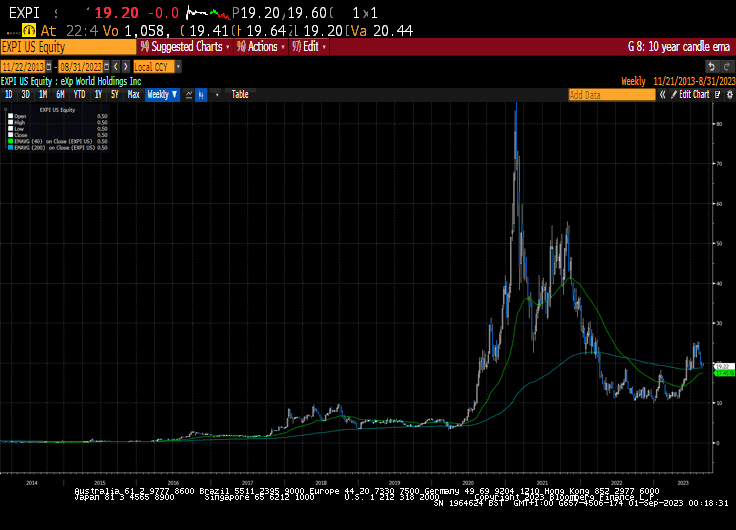Click G 8: 10 year candle ema title
Screen dimensions: 736x530
[679, 46]
